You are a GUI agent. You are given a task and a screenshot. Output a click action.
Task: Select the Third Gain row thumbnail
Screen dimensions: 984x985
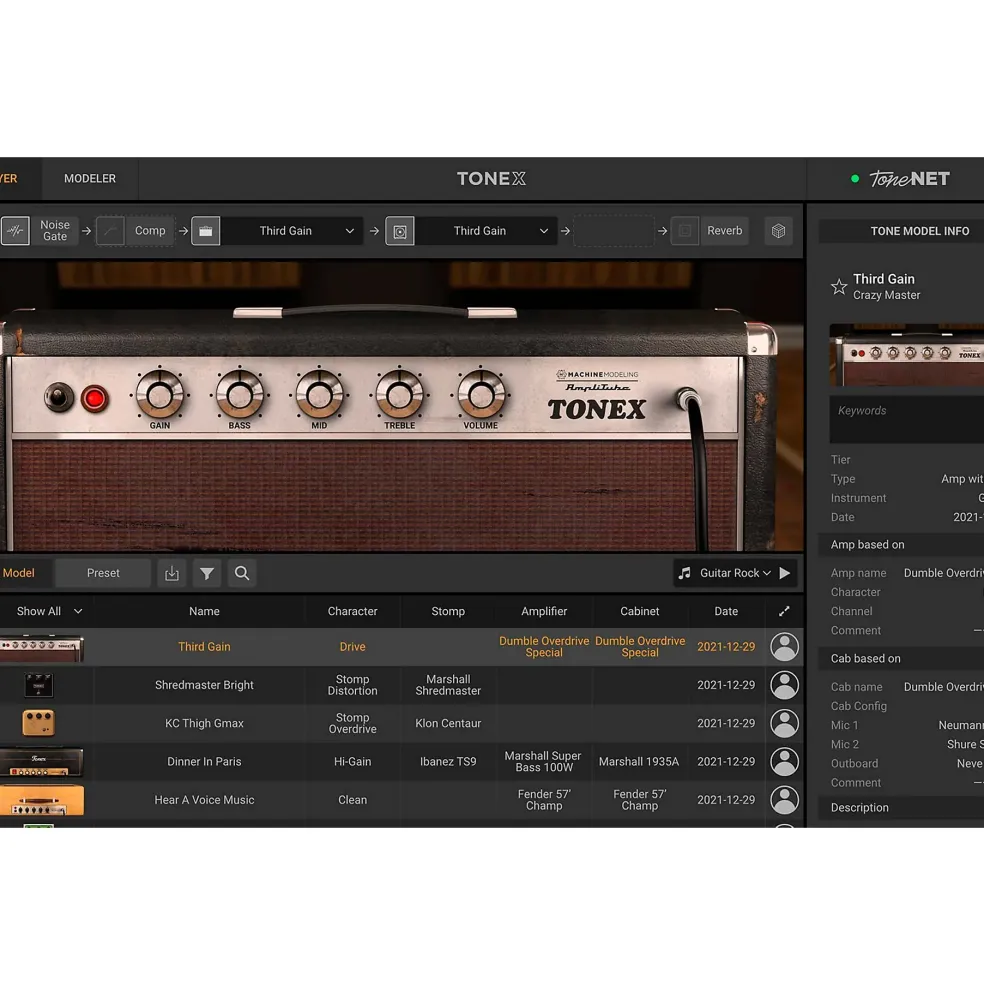[41, 648]
